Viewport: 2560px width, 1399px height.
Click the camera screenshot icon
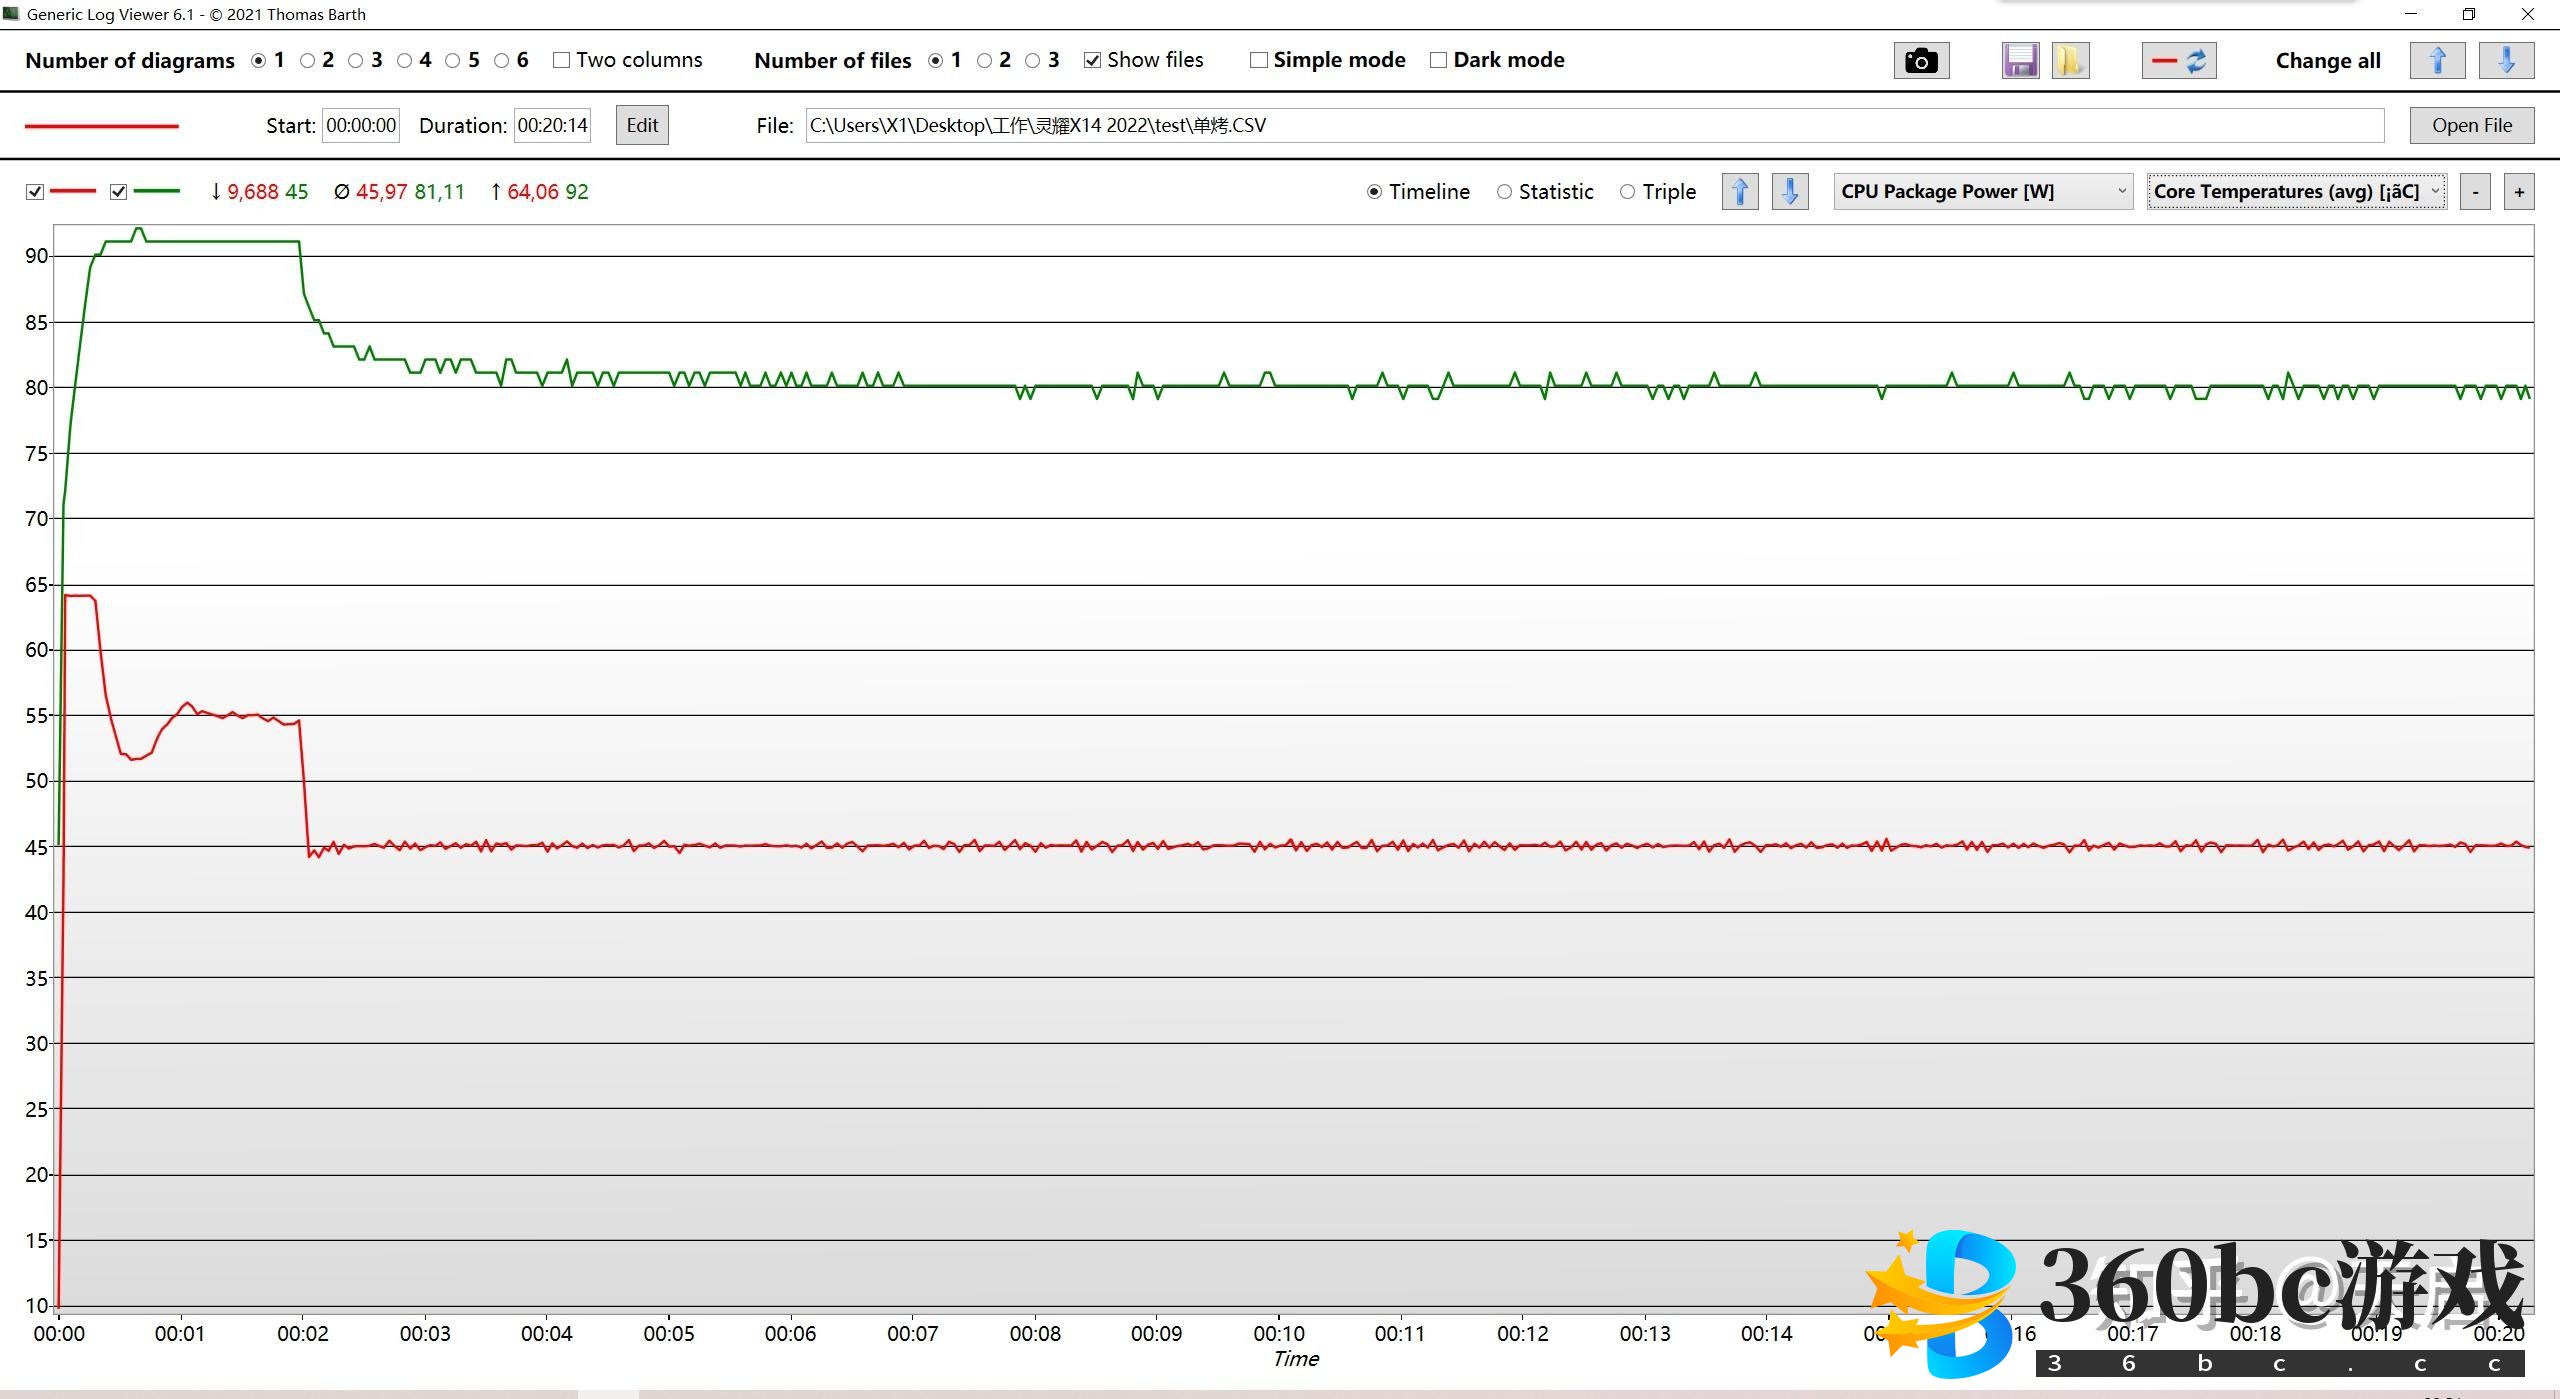coord(1920,61)
